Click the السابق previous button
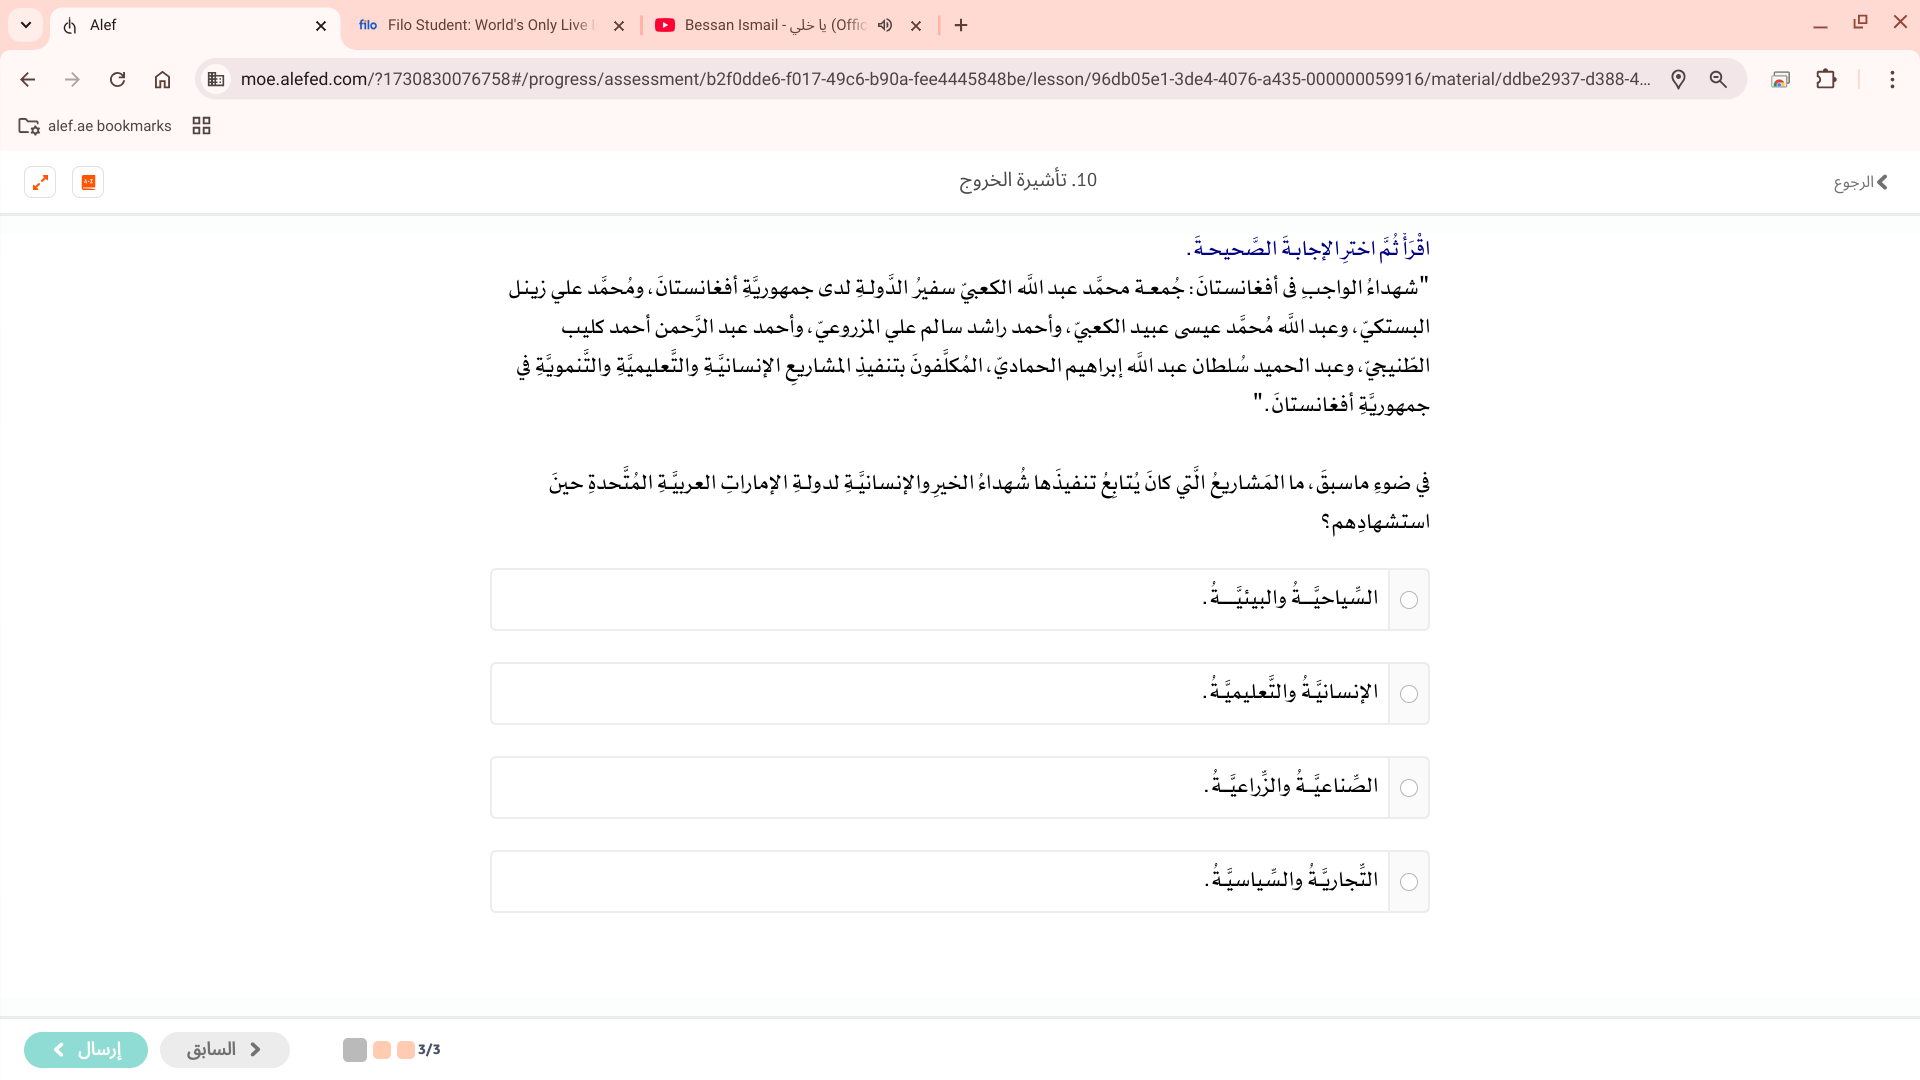Image resolution: width=1920 pixels, height=1080 pixels. pyautogui.click(x=224, y=1049)
